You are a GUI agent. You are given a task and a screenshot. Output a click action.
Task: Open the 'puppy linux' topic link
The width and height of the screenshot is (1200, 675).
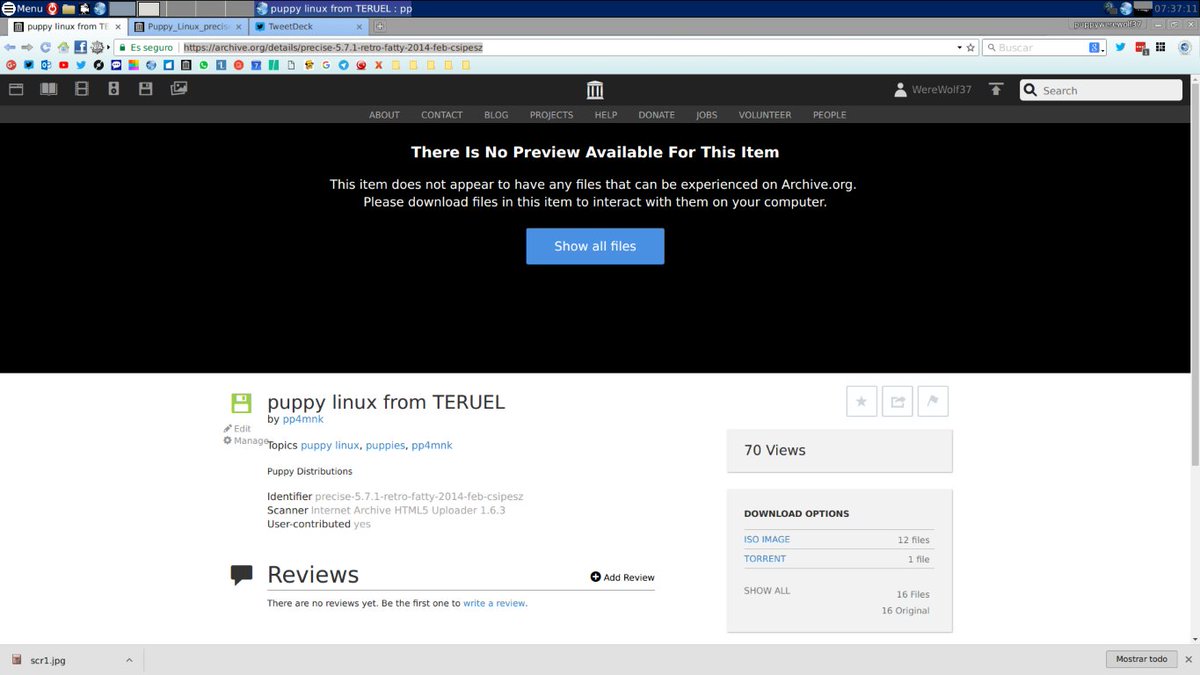(x=330, y=445)
